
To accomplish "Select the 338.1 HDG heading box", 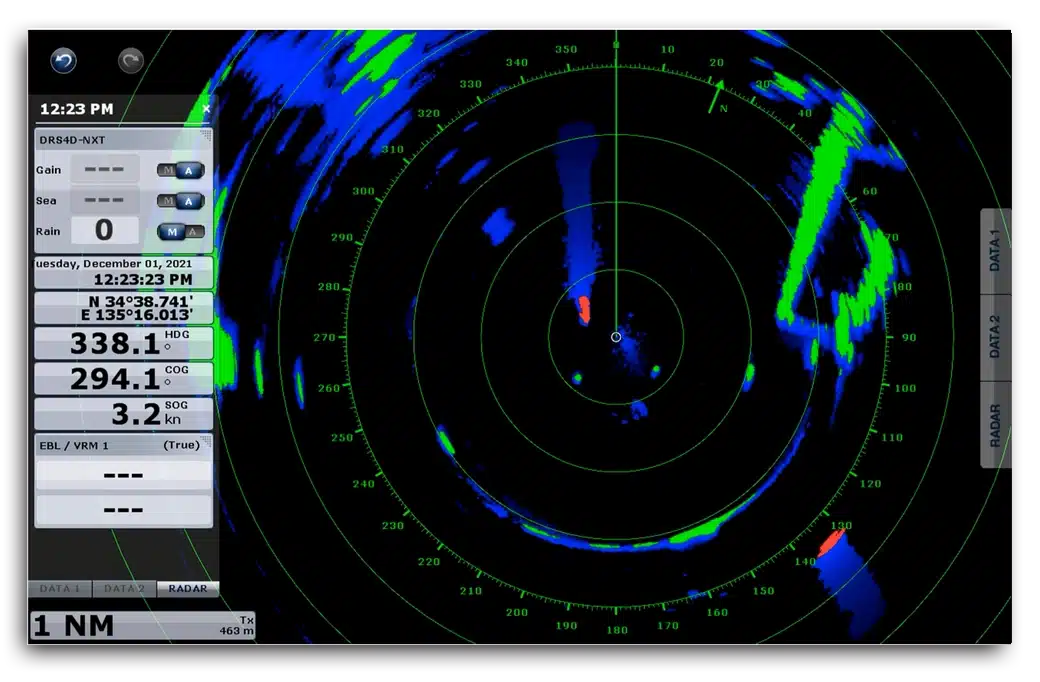I will [124, 343].
